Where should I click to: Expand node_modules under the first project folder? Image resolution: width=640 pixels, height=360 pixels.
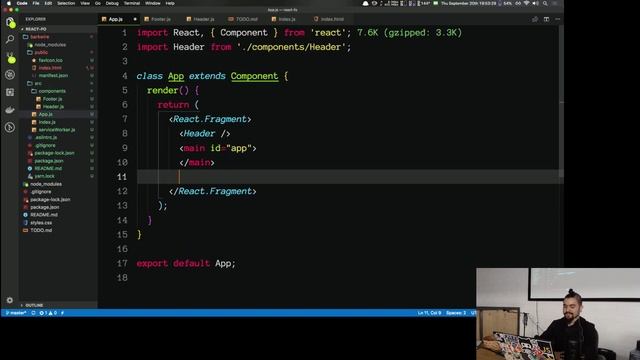50,44
